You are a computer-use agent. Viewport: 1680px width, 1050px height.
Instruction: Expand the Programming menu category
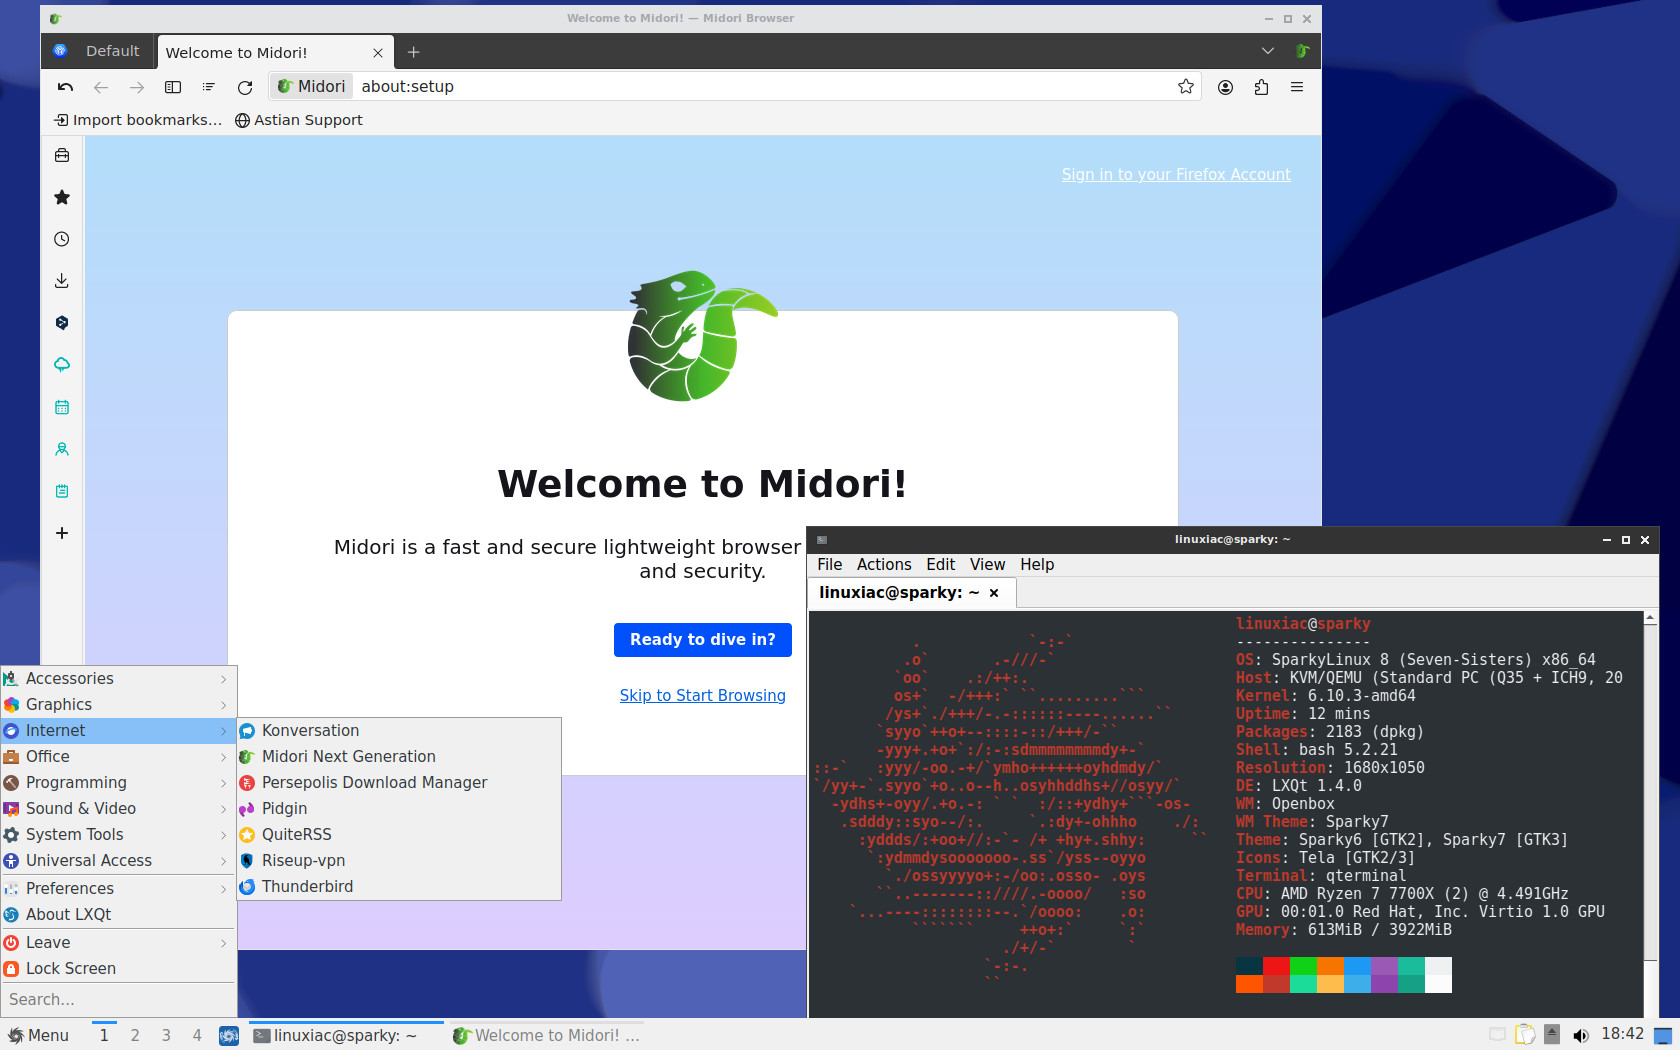tap(118, 783)
